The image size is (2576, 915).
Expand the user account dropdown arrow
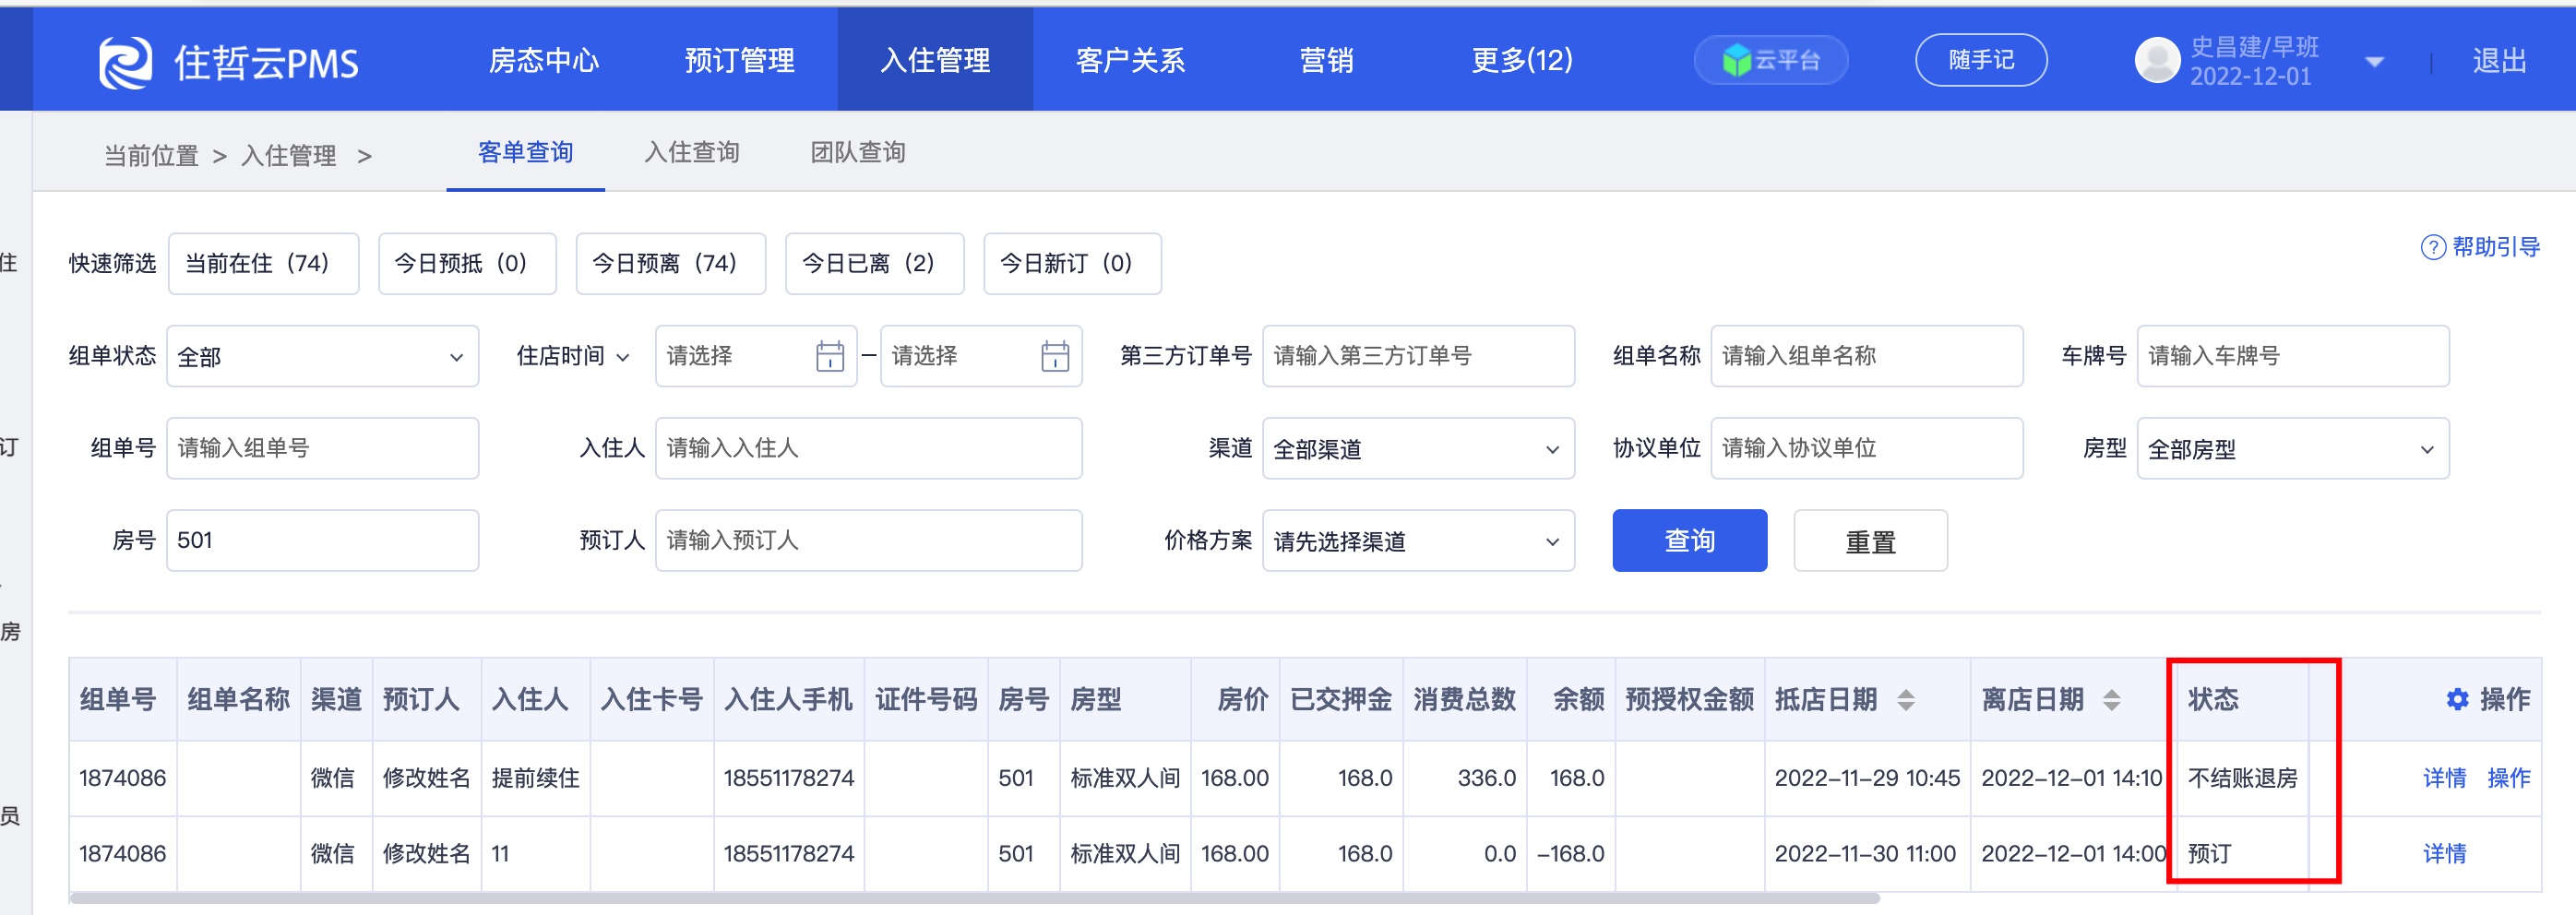(x=2374, y=62)
